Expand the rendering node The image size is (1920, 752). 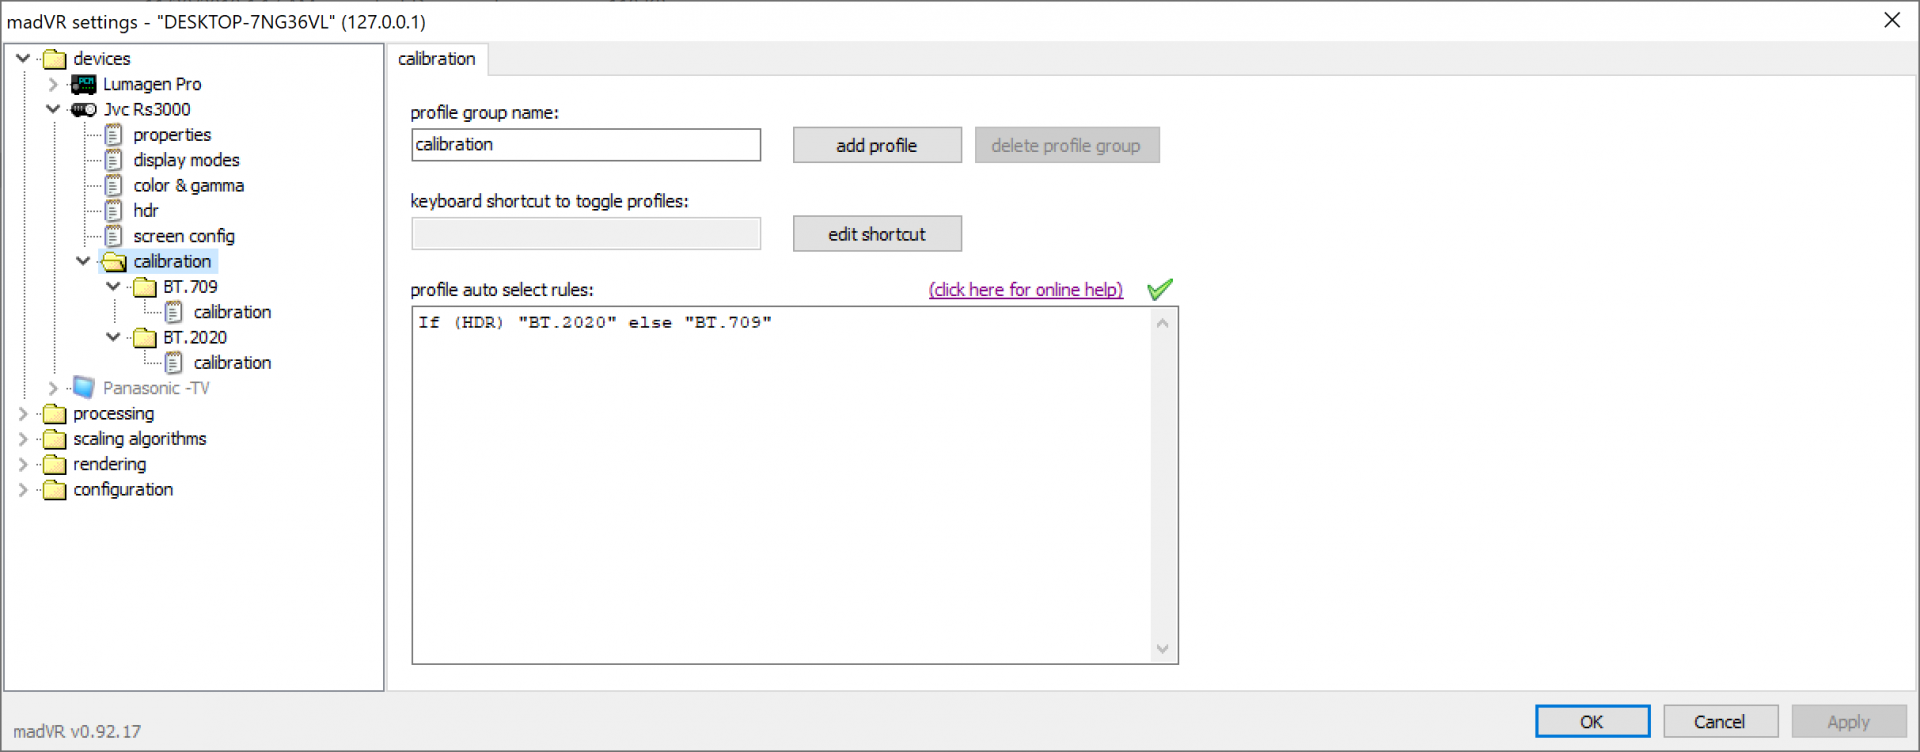pyautogui.click(x=23, y=465)
